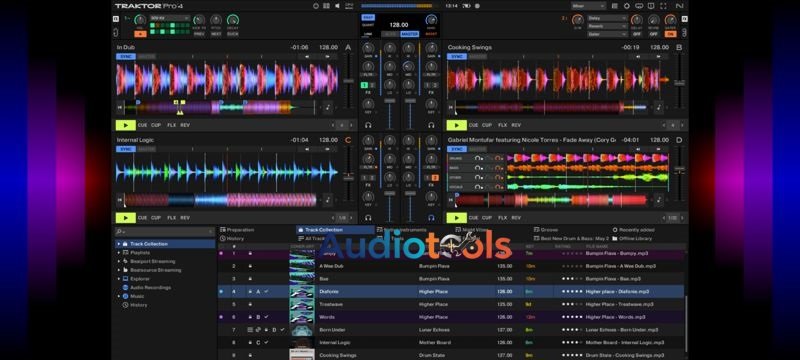Toggle headphone cue for channel B
The width and height of the screenshot is (800, 360).
pos(432,125)
